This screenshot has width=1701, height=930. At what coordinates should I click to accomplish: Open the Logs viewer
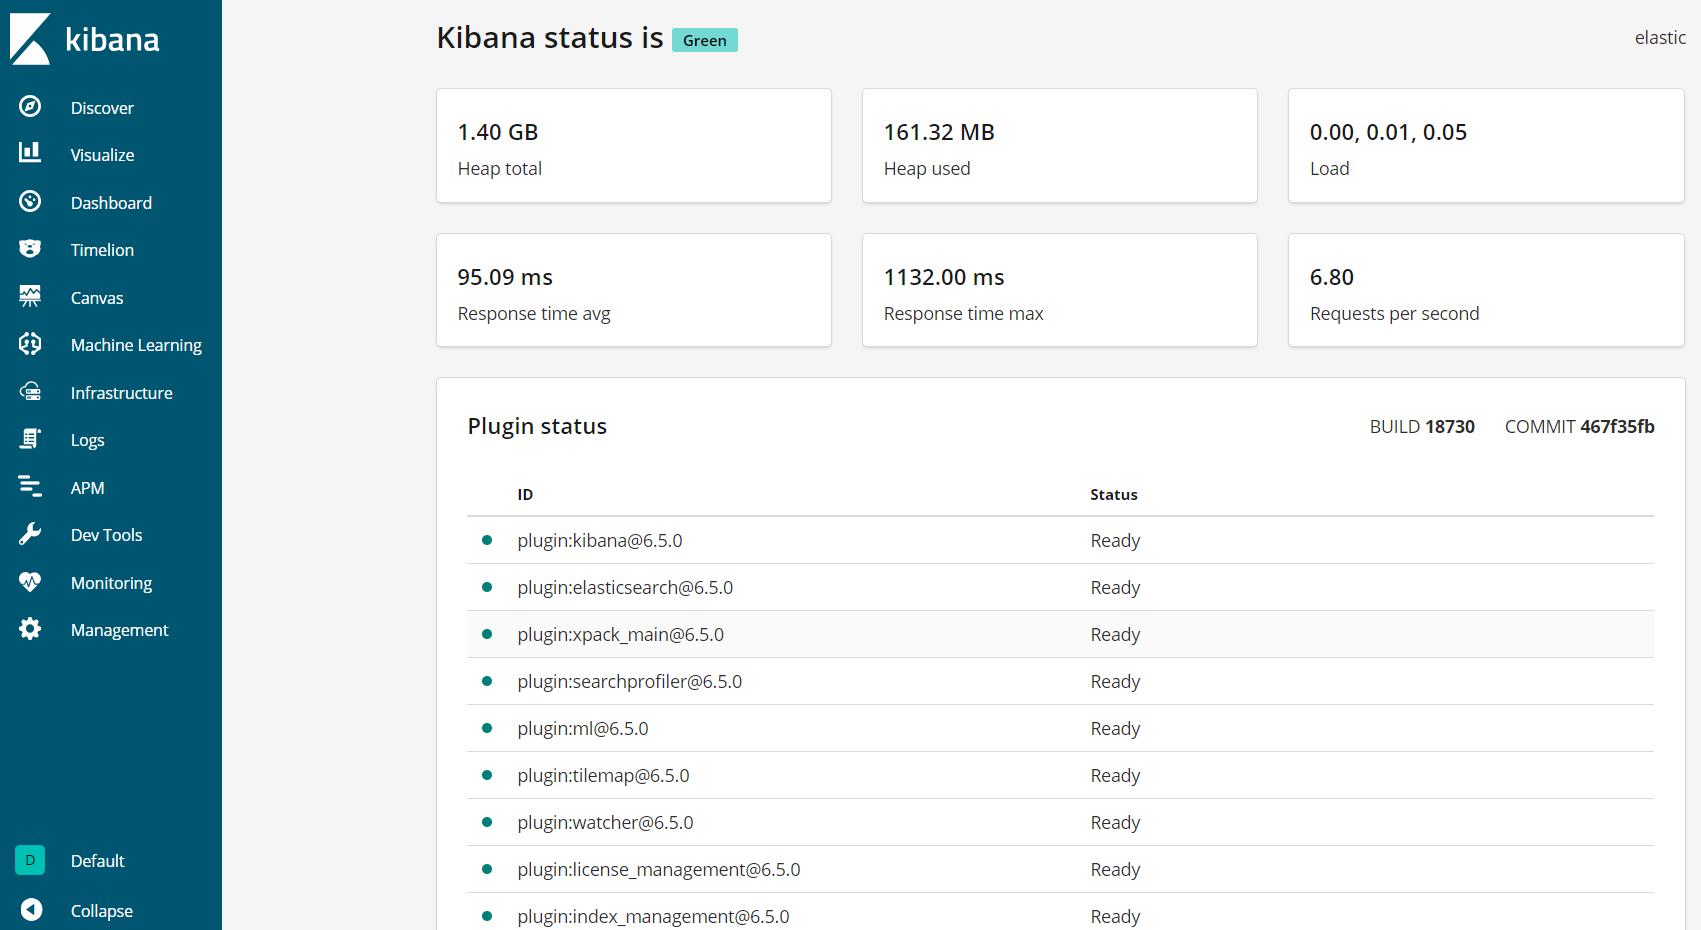[x=87, y=440]
